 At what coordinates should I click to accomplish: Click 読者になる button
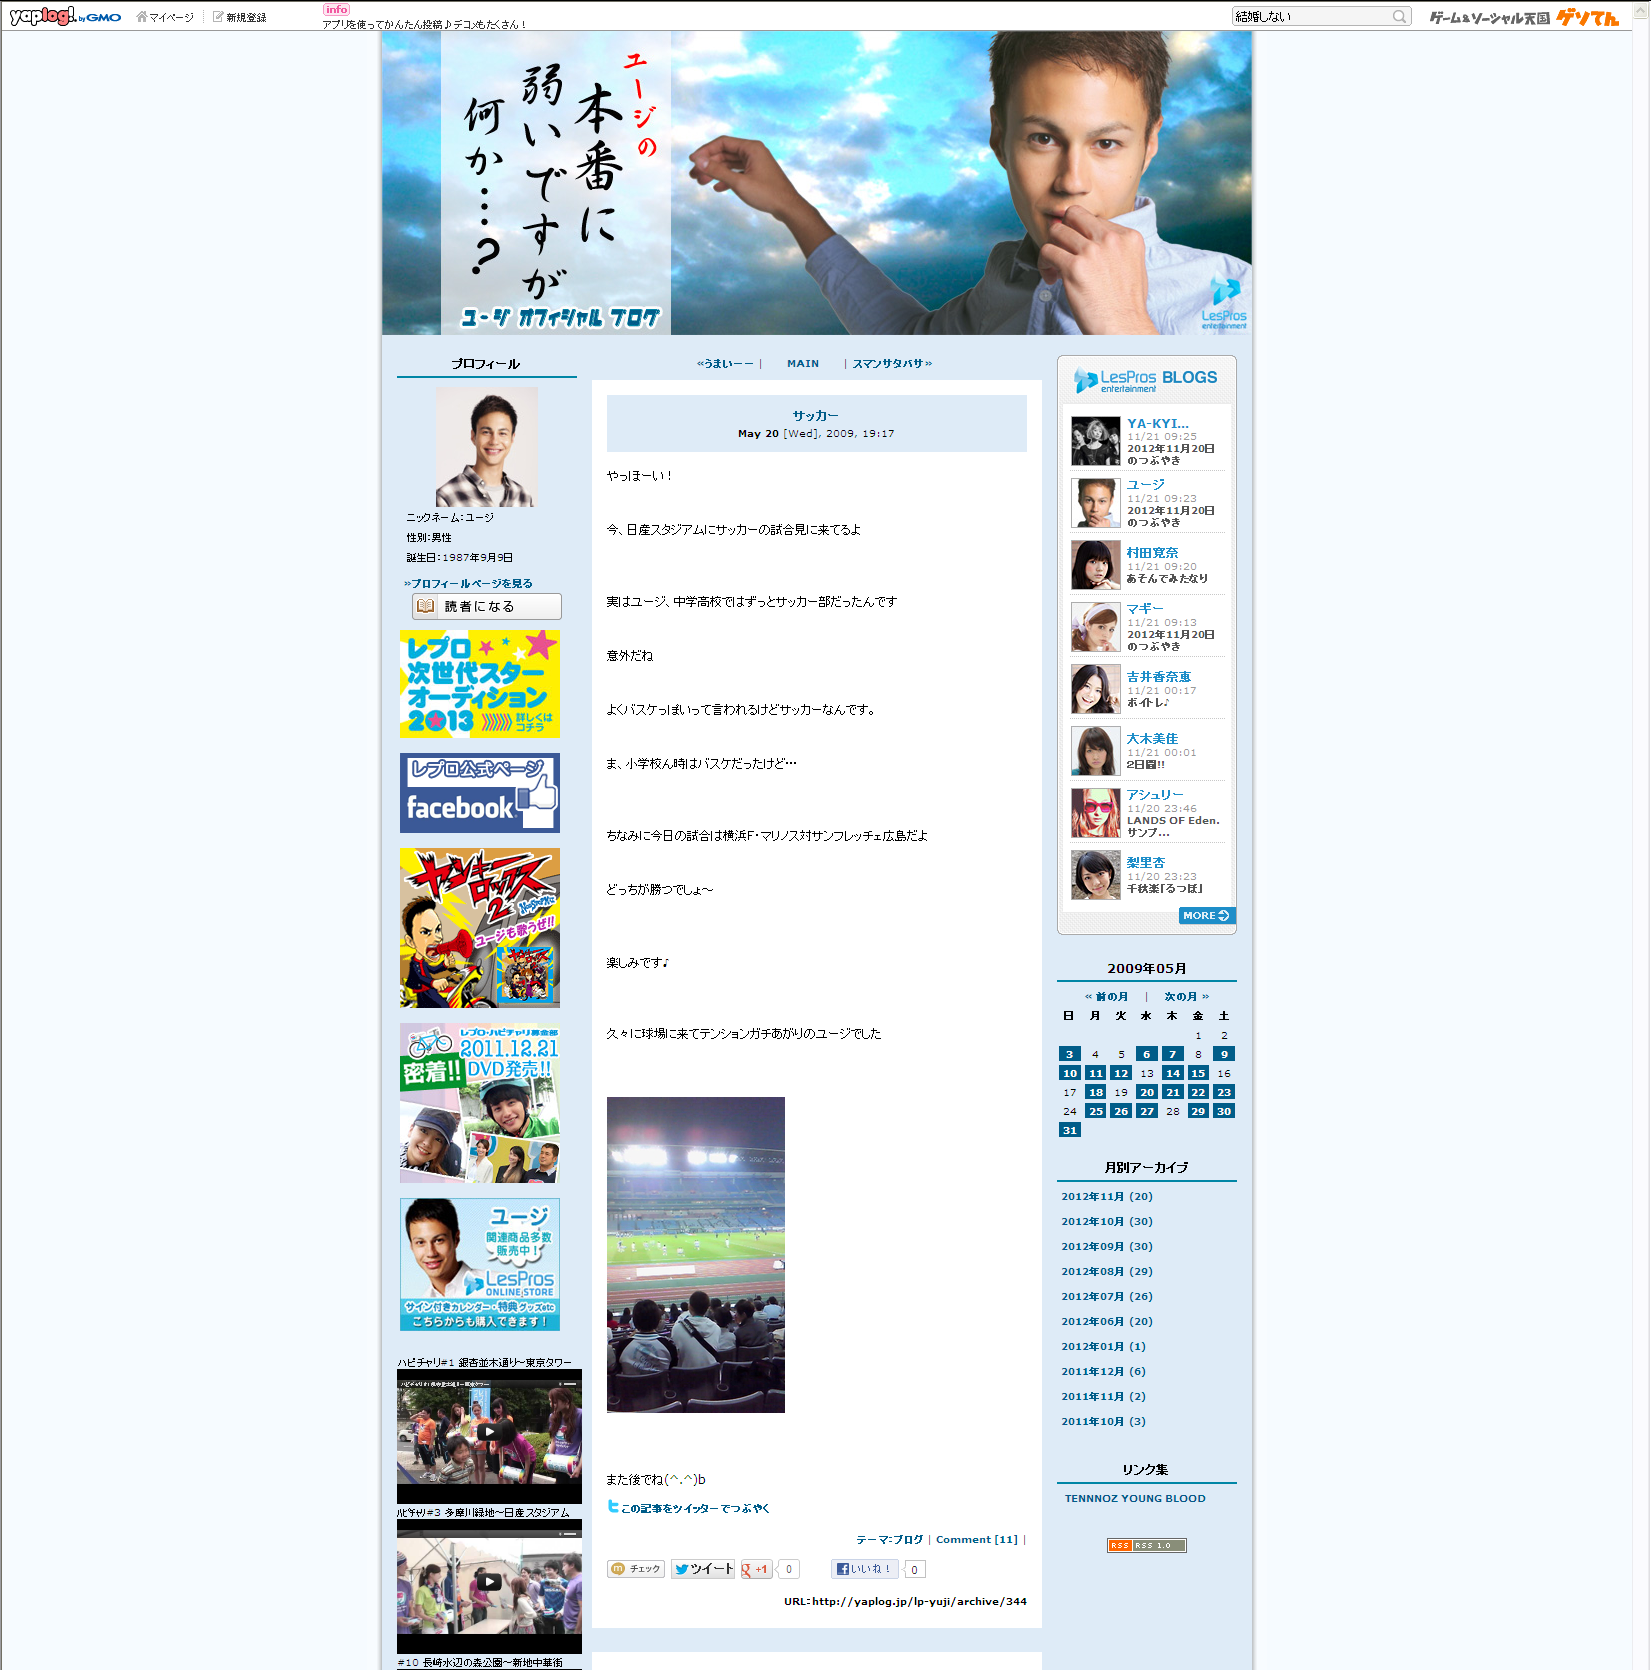click(x=487, y=606)
